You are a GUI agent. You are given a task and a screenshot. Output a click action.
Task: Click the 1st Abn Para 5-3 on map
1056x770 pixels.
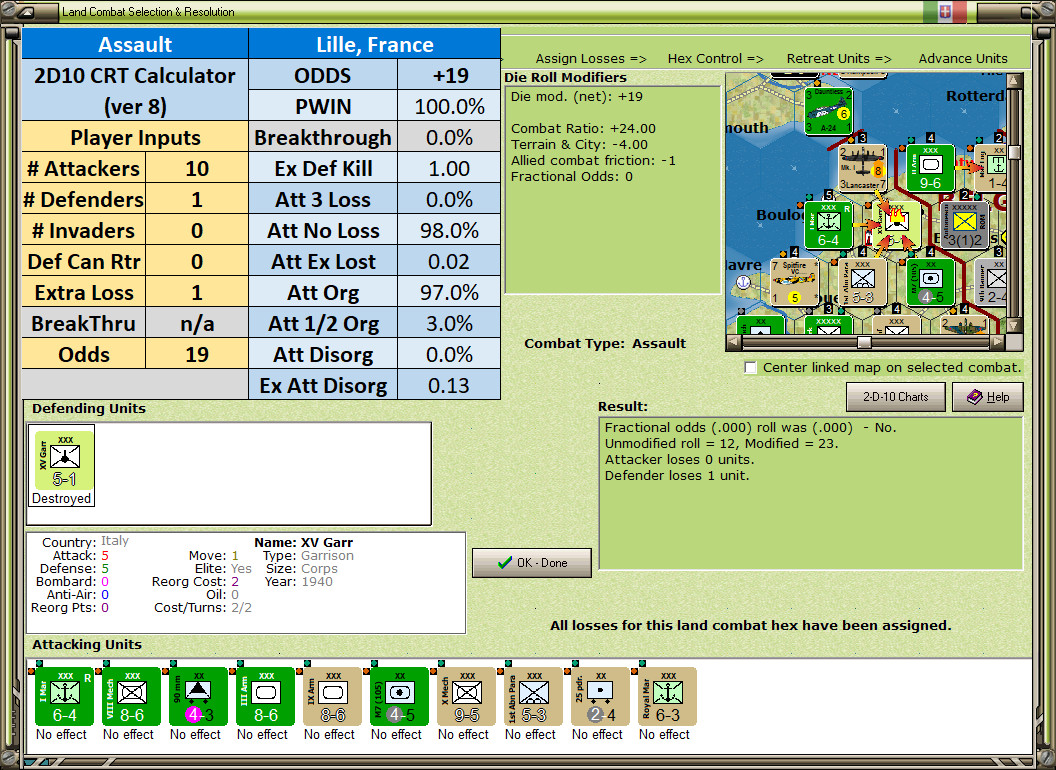(x=862, y=282)
